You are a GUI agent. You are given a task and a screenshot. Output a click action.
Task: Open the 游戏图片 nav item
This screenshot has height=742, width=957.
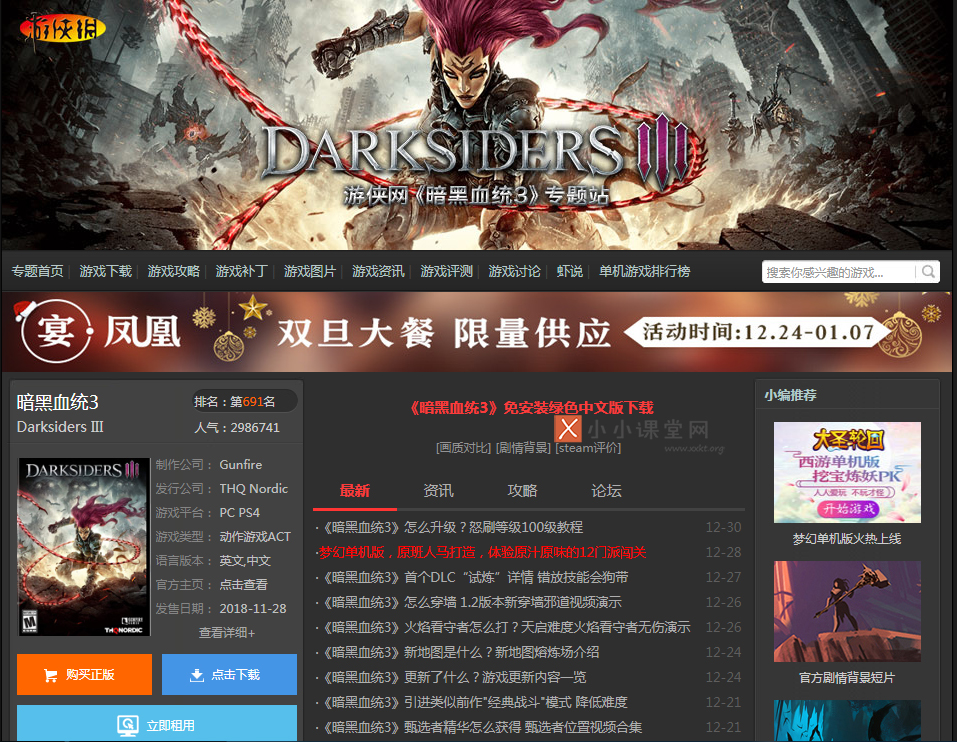310,272
